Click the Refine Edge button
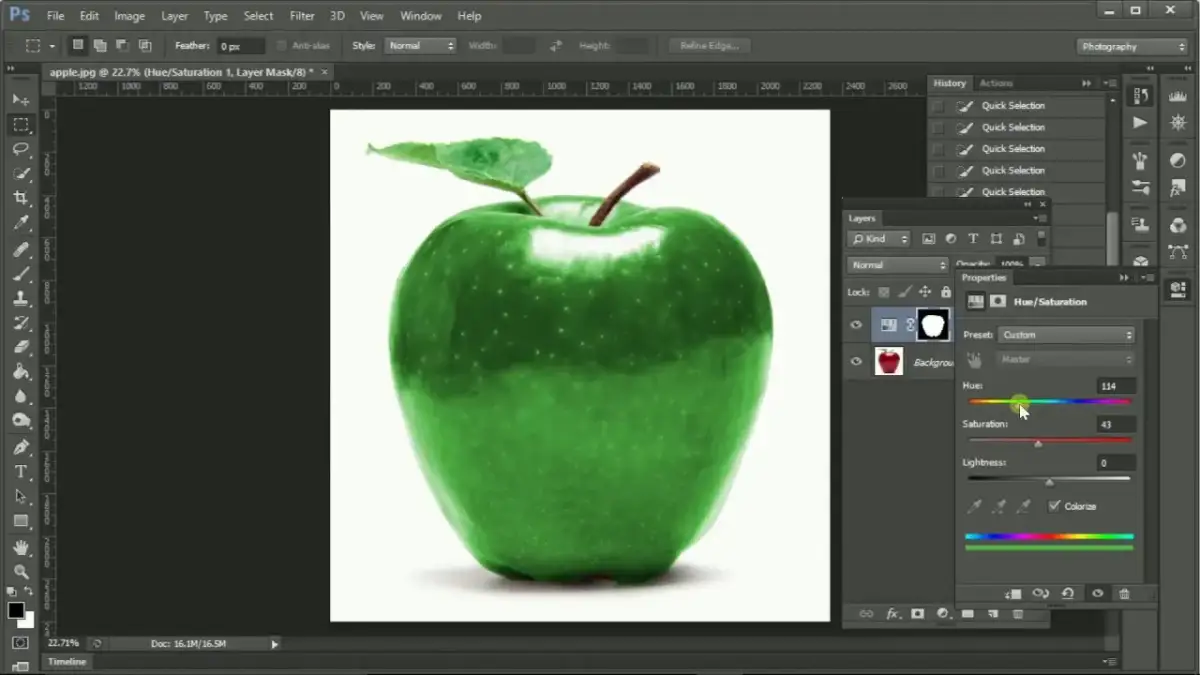This screenshot has height=675, width=1200. [x=708, y=45]
